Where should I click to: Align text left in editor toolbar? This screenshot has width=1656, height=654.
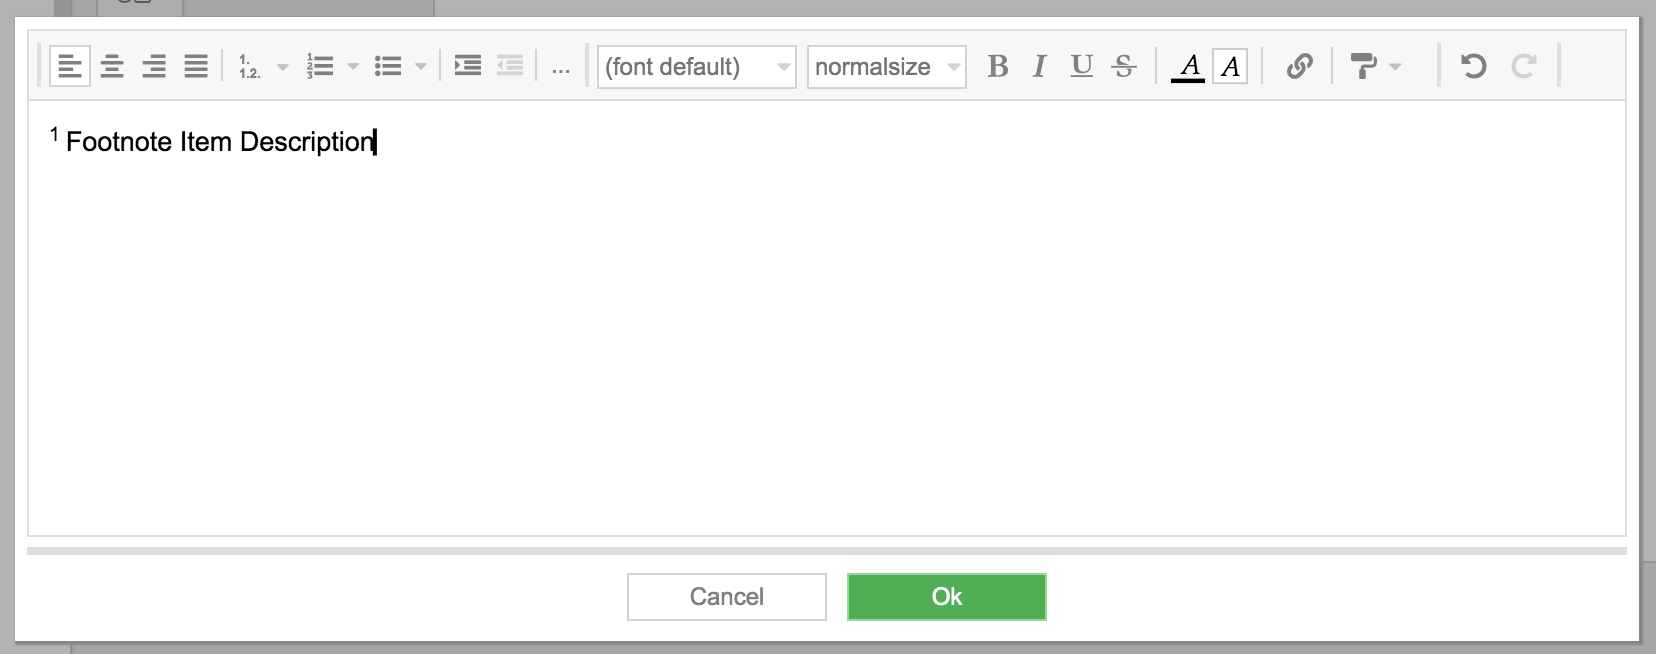pyautogui.click(x=70, y=67)
